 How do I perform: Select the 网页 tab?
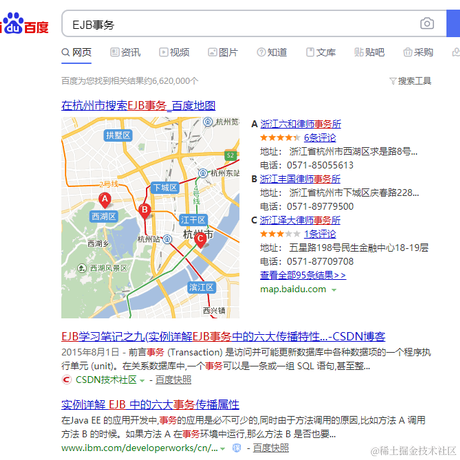[76, 52]
